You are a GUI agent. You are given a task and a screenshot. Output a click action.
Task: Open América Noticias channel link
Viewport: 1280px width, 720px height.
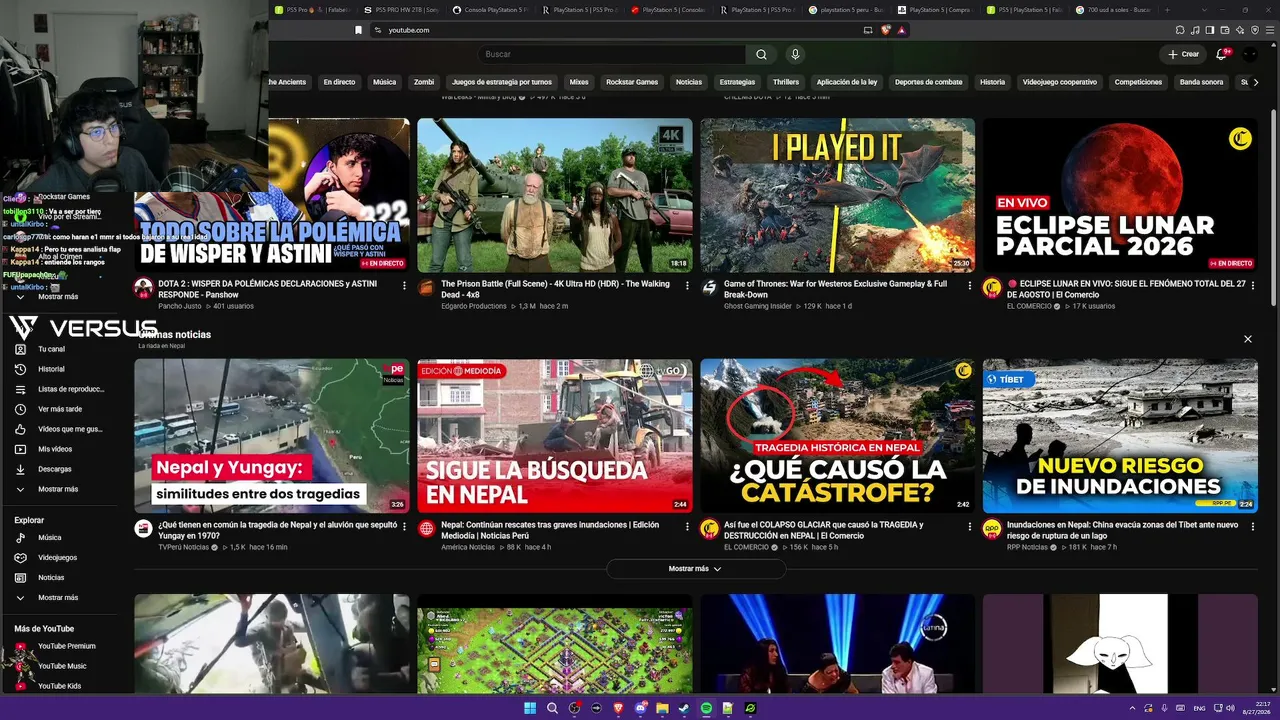[x=468, y=547]
